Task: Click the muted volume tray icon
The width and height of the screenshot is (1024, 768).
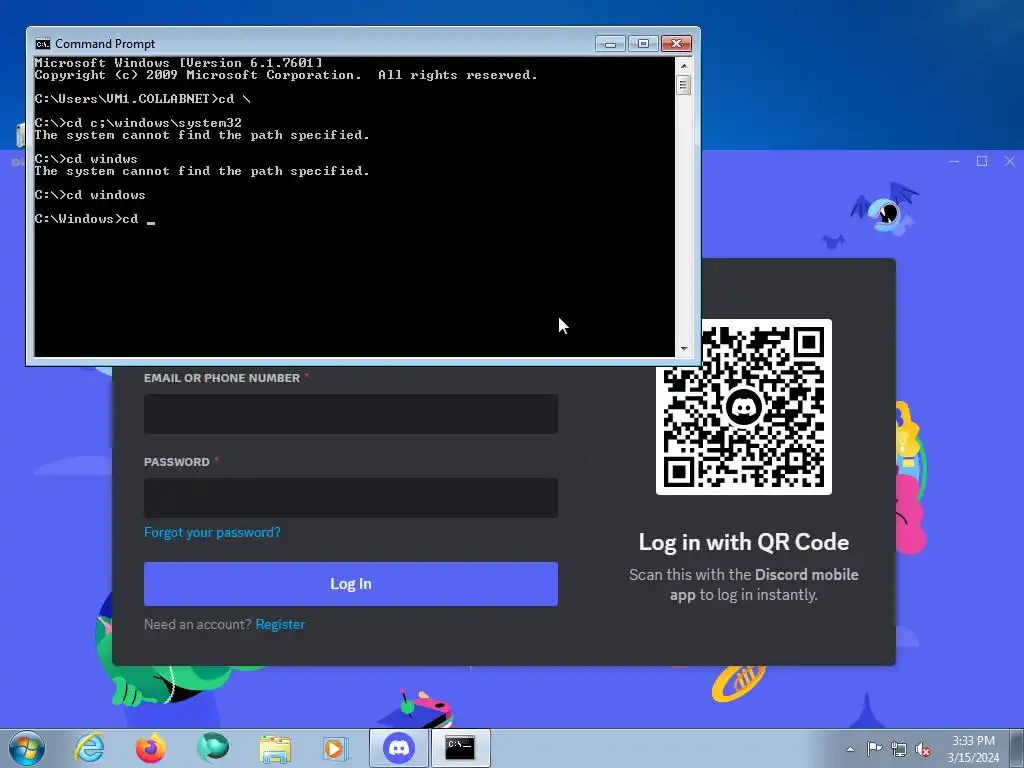Action: point(923,750)
